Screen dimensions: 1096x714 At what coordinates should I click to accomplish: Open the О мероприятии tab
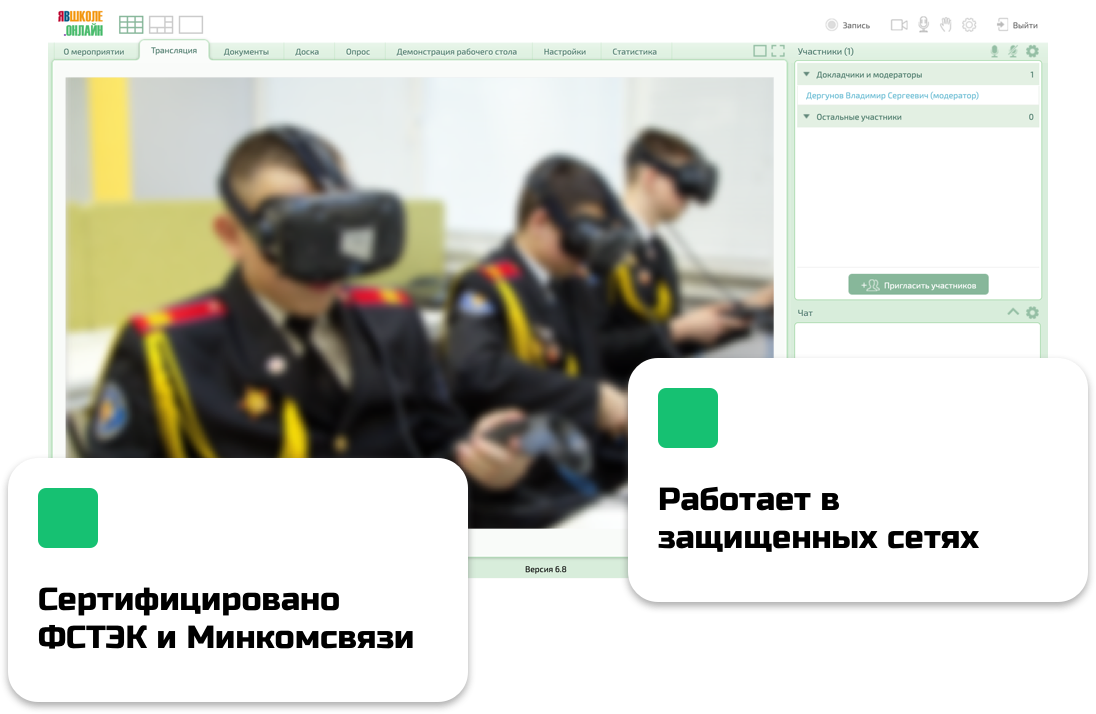click(x=94, y=52)
